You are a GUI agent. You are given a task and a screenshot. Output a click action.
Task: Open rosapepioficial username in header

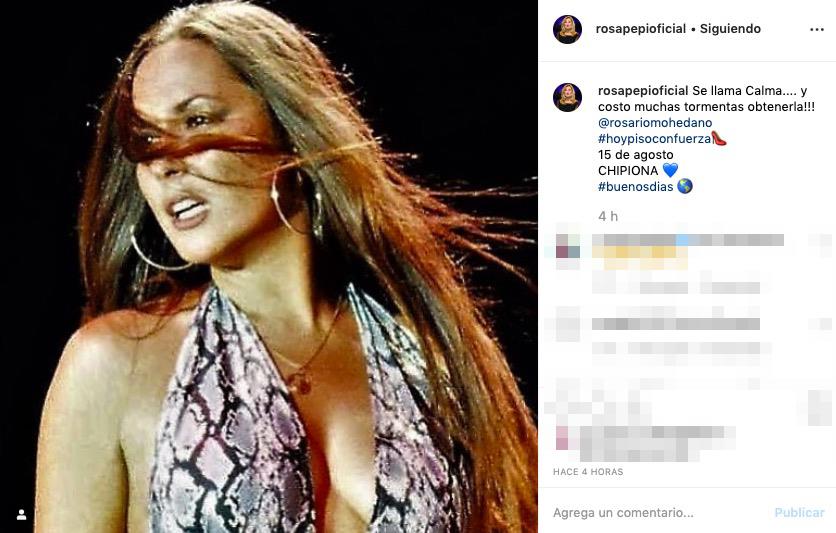click(x=640, y=29)
